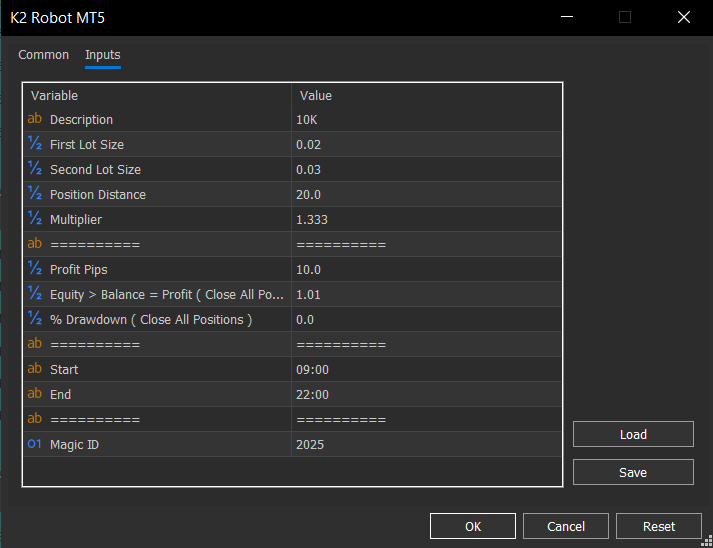Click the OK button
This screenshot has width=713, height=548.
click(473, 526)
